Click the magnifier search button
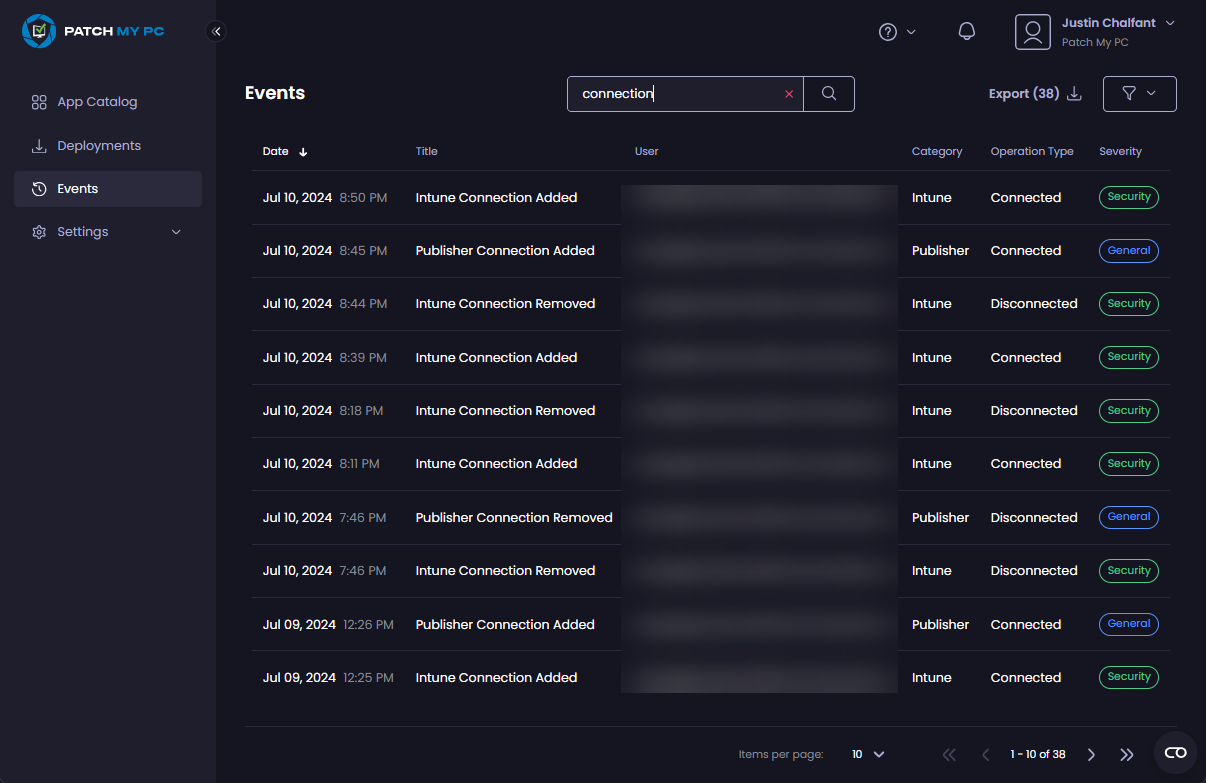 coord(828,94)
